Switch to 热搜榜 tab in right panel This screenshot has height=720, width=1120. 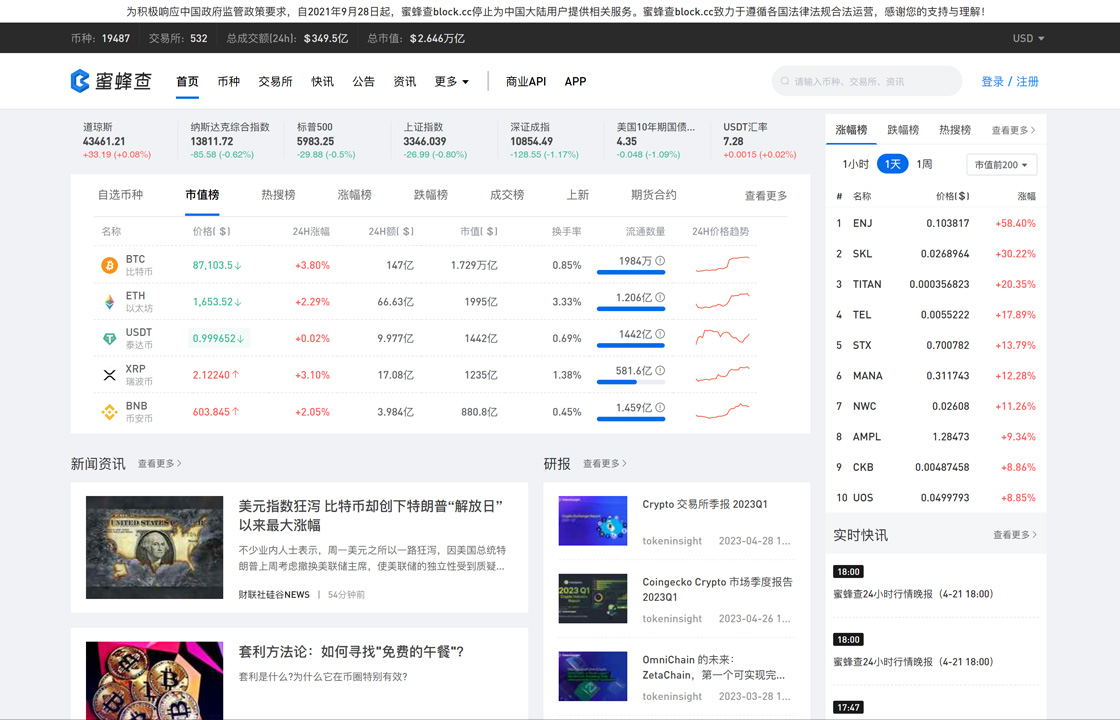pyautogui.click(x=955, y=130)
